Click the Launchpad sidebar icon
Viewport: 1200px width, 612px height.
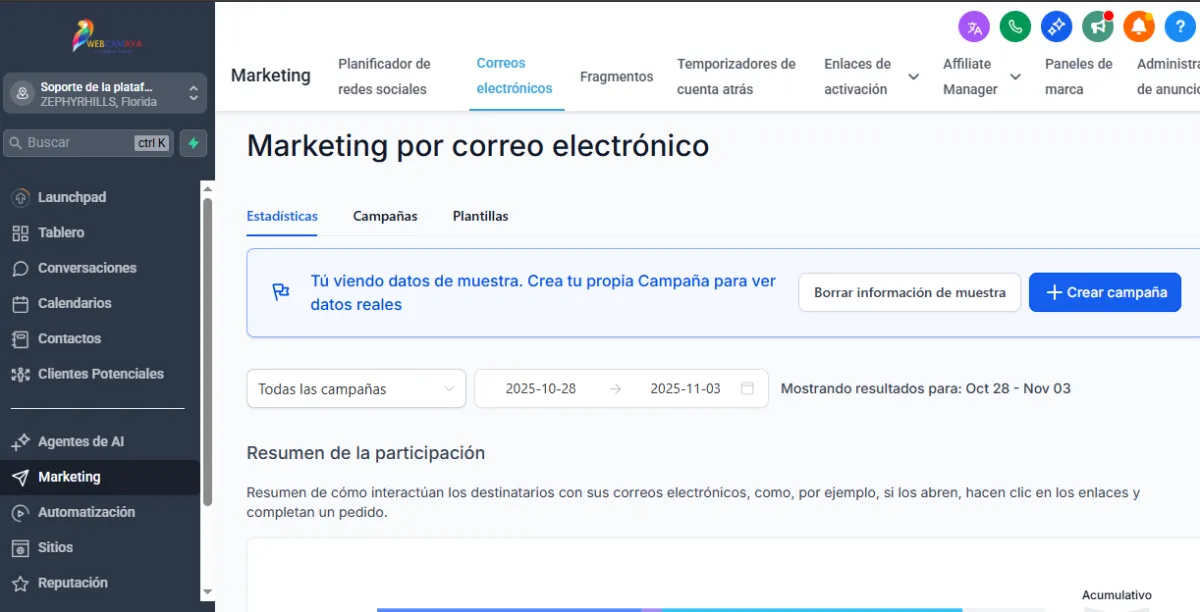20,197
